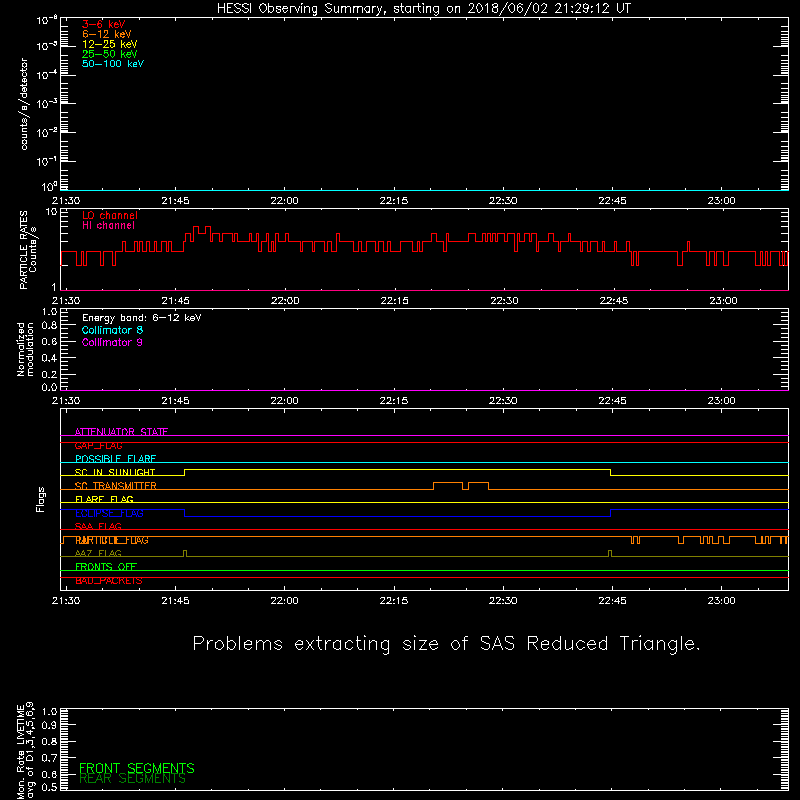
Task: Click the orange PARTICLE_FLAG label
Action: pyautogui.click(x=112, y=540)
